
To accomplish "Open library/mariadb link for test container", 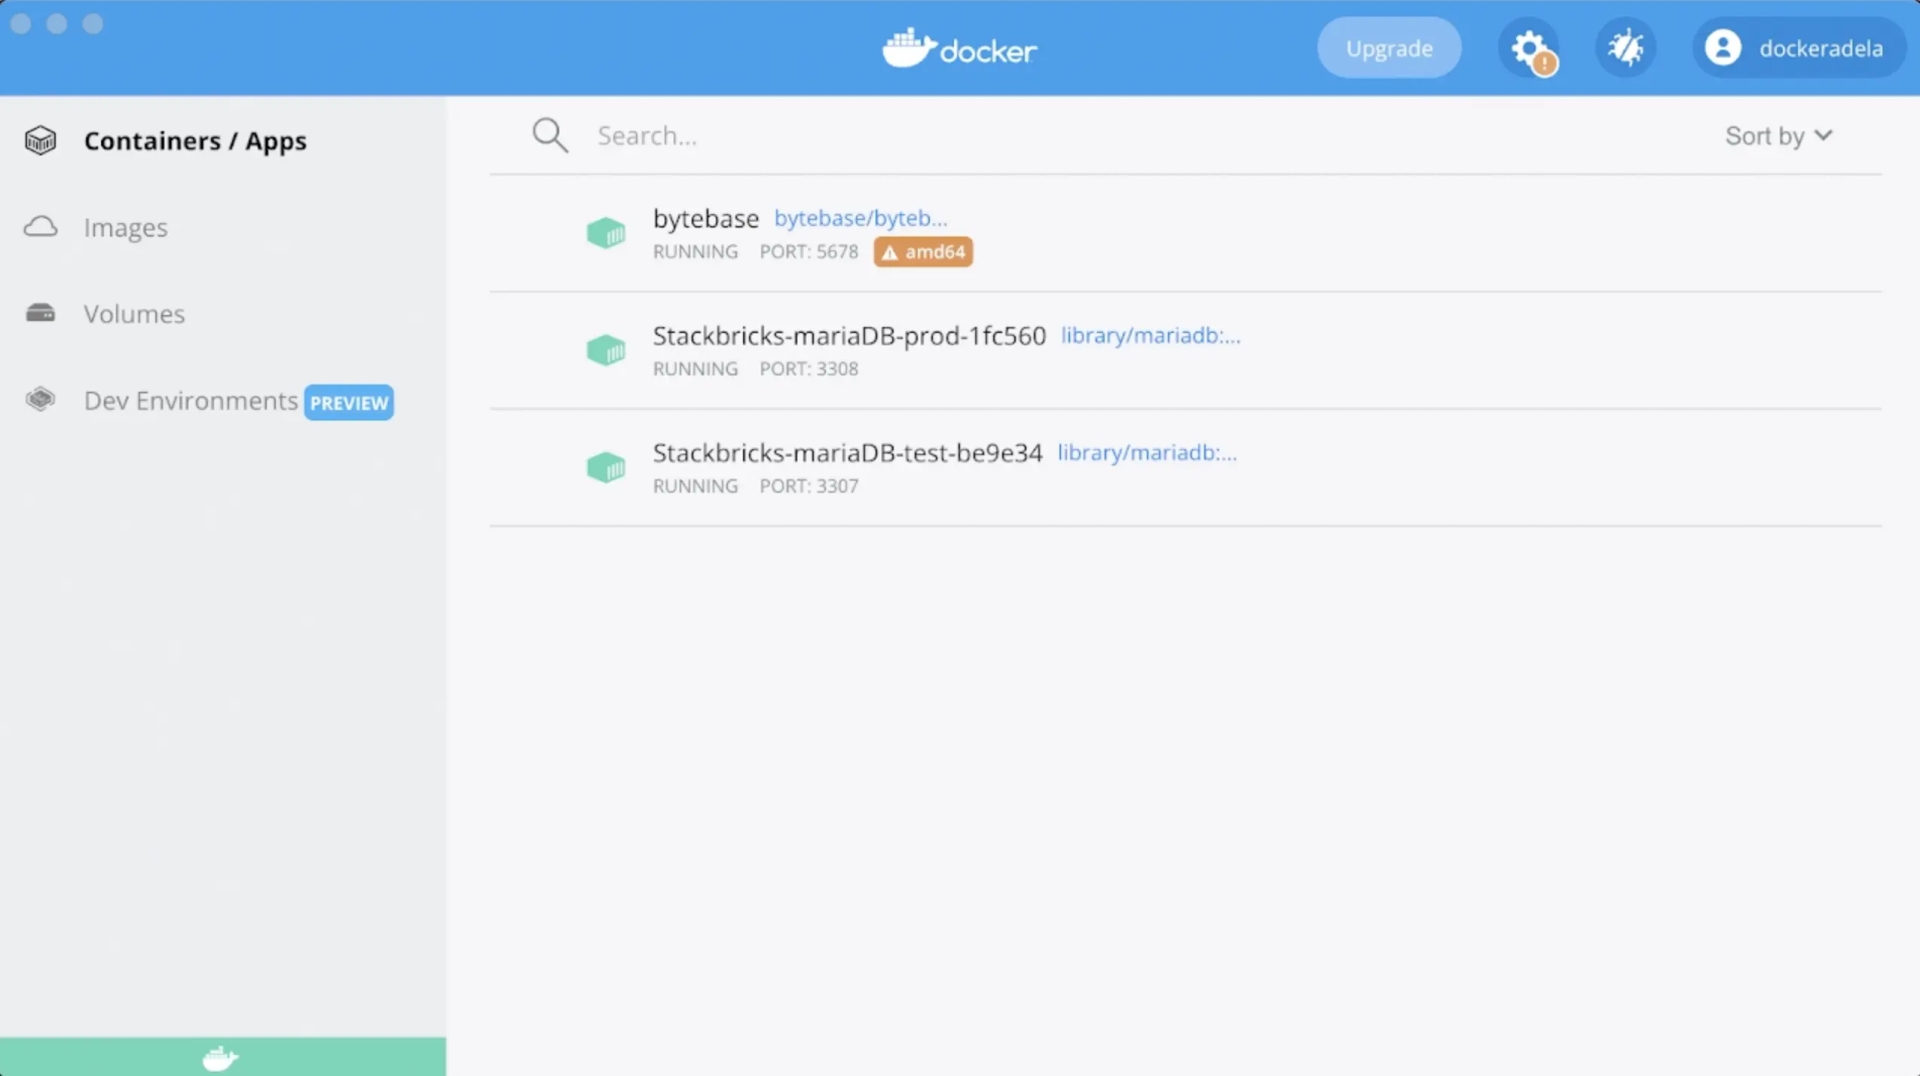I will tap(1147, 452).
